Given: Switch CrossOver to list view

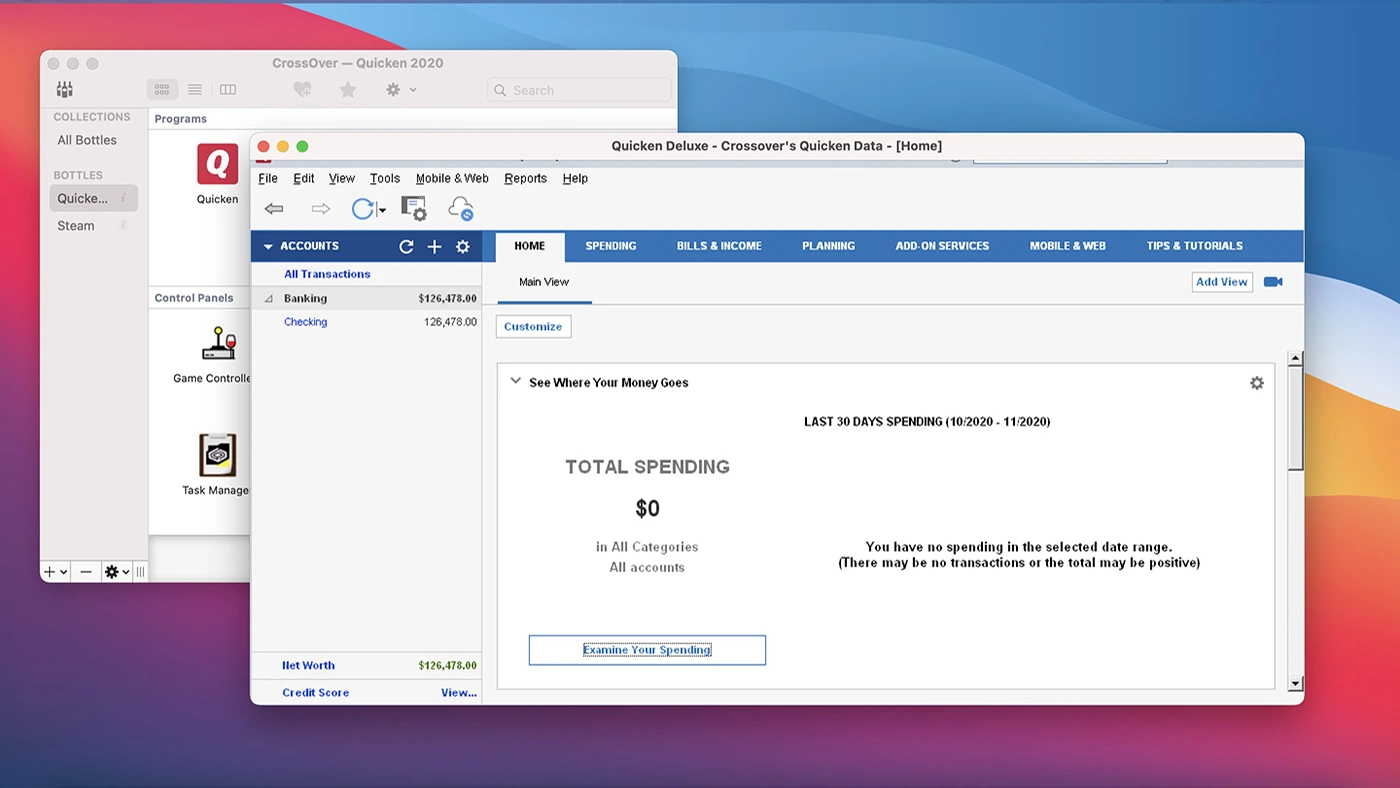Looking at the screenshot, I should click(x=195, y=90).
